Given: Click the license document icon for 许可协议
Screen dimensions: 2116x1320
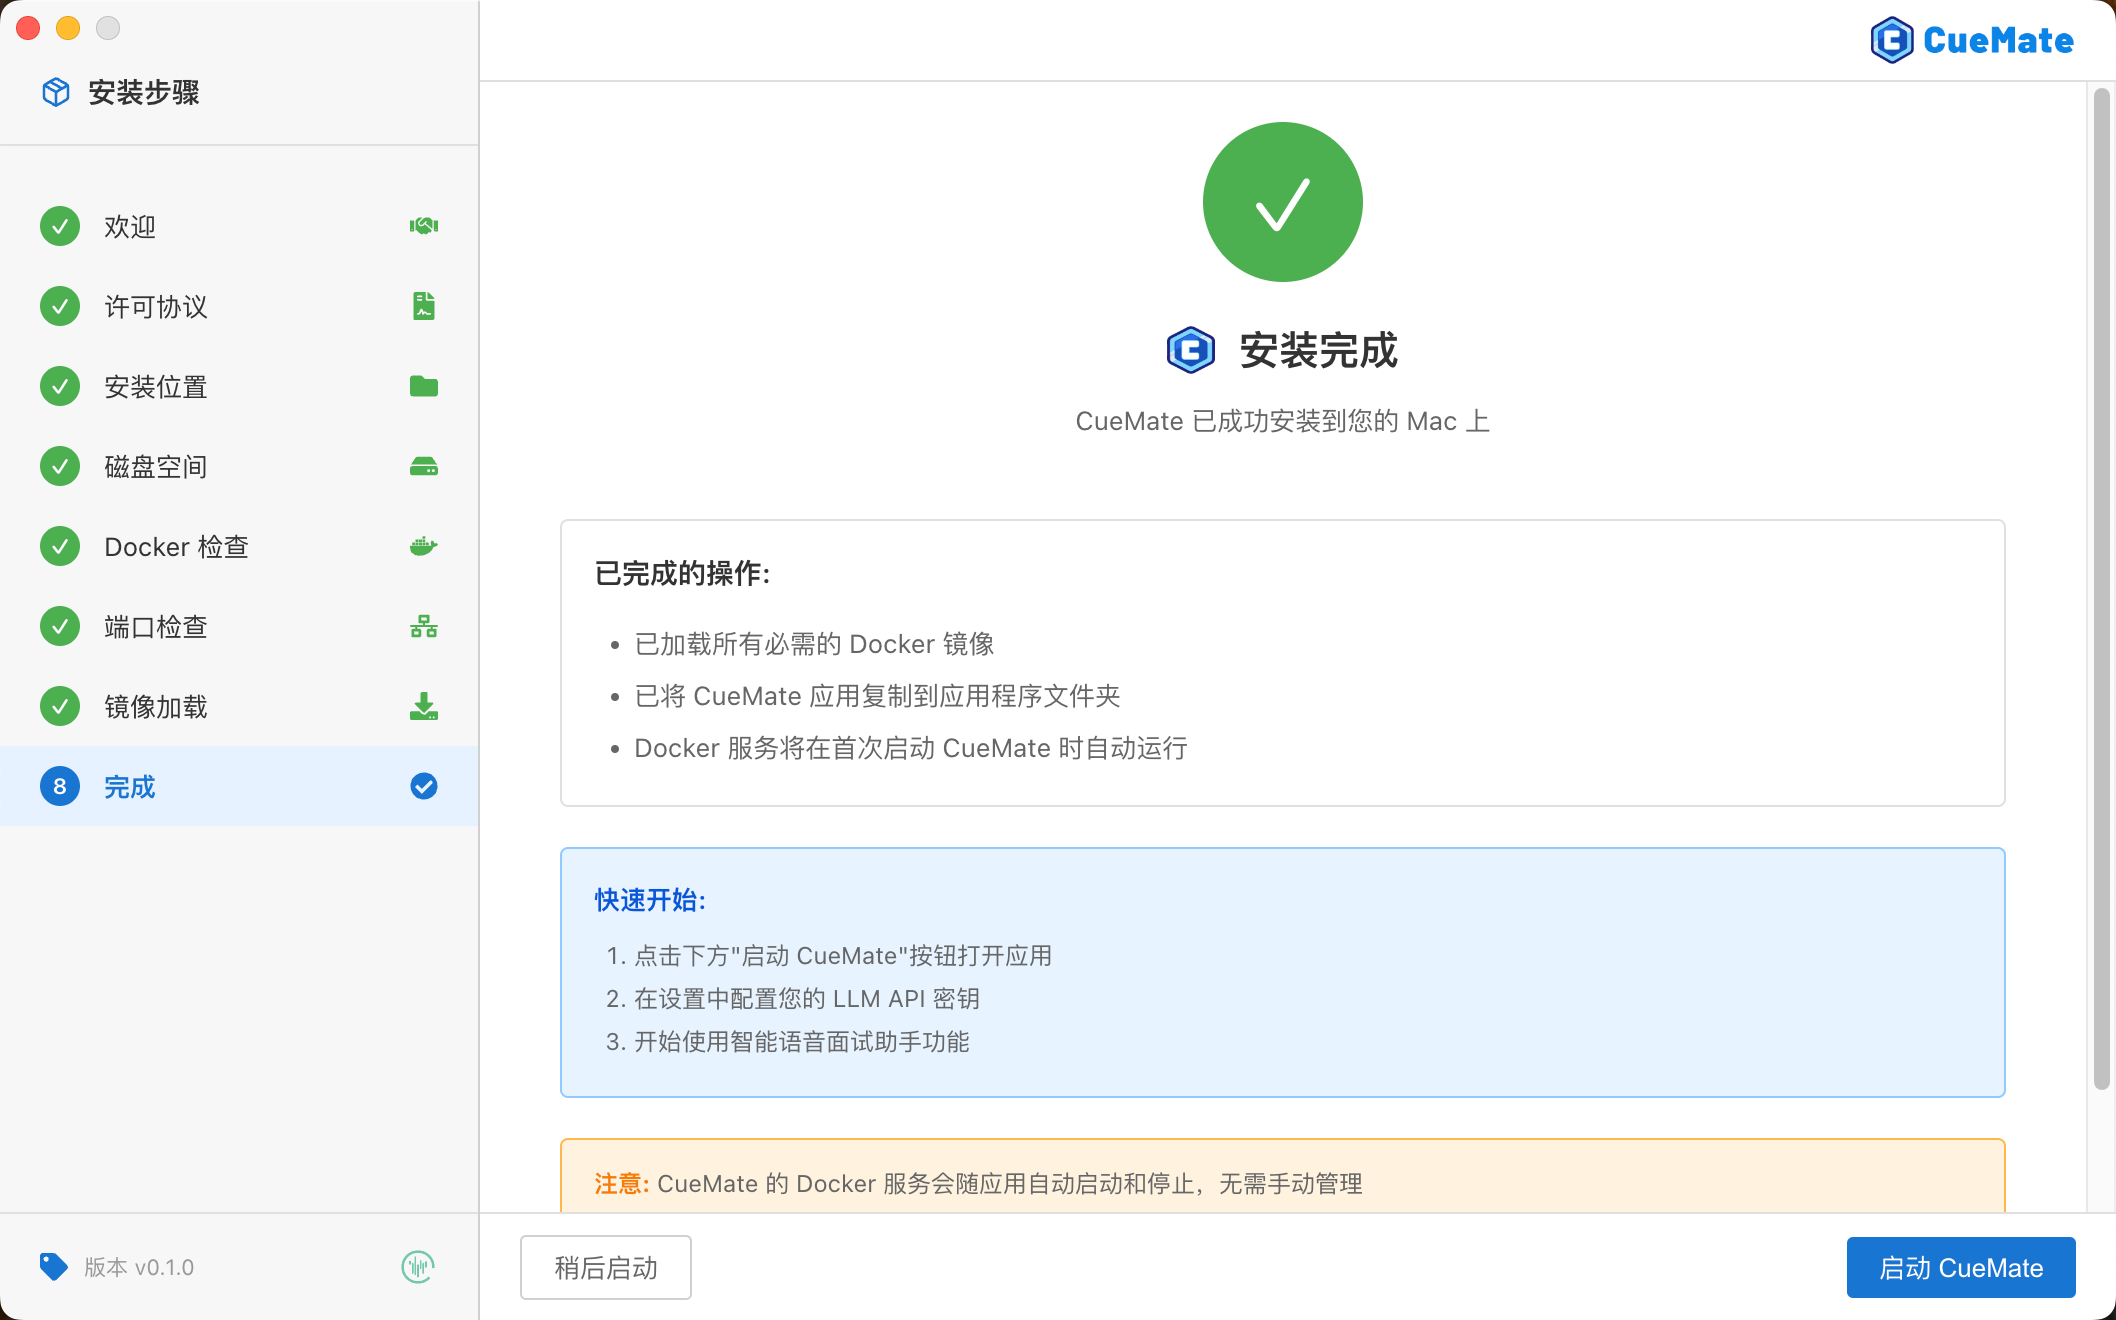Looking at the screenshot, I should [x=423, y=306].
